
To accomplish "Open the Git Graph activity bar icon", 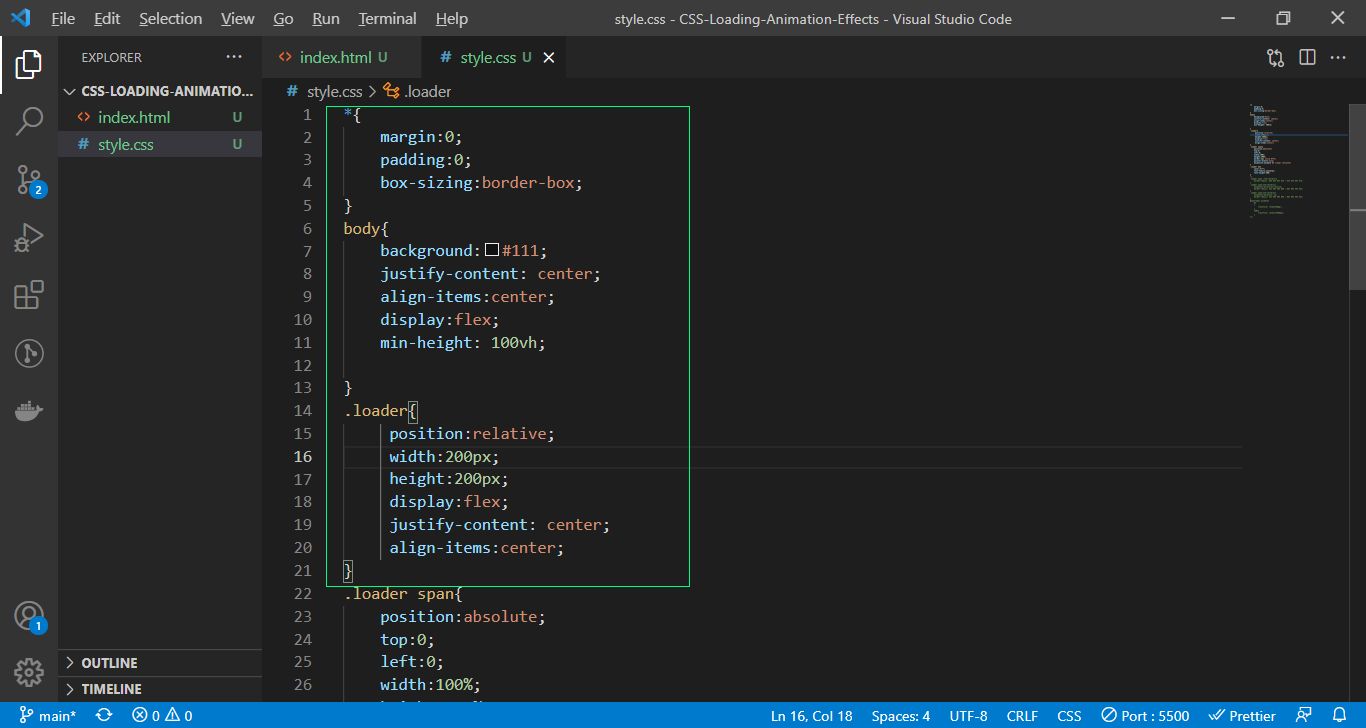I will (x=29, y=353).
